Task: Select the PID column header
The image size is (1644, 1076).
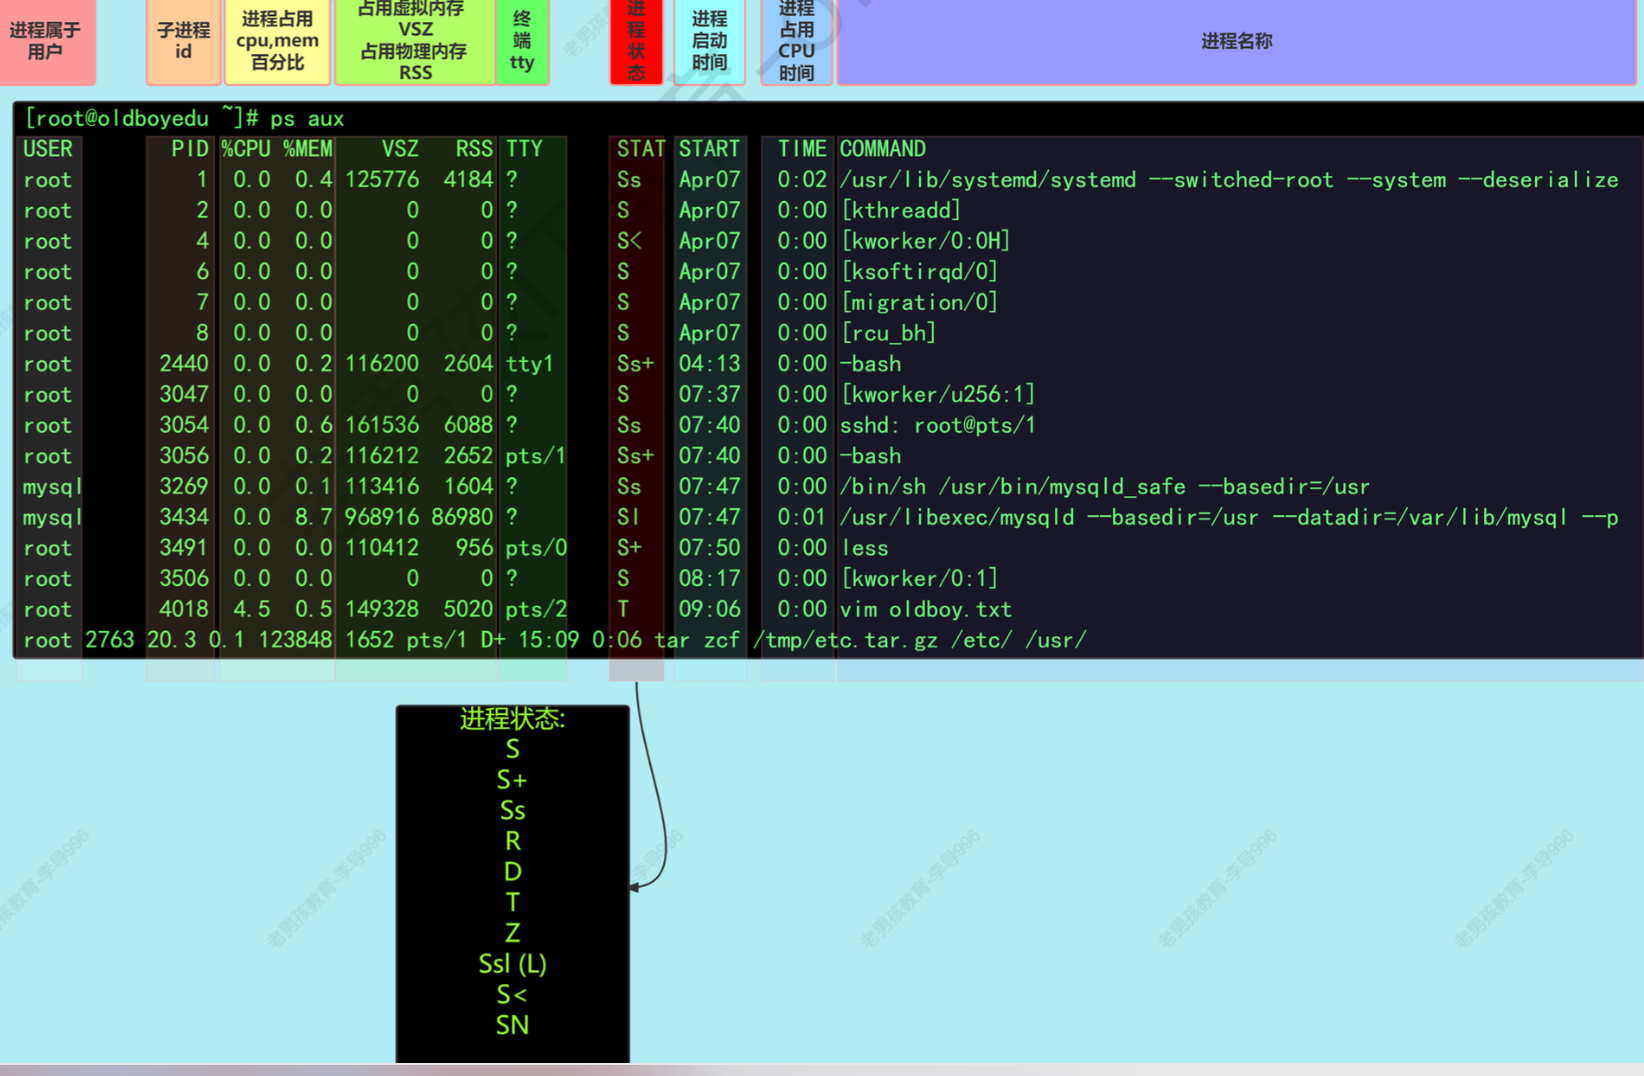Action: point(189,149)
